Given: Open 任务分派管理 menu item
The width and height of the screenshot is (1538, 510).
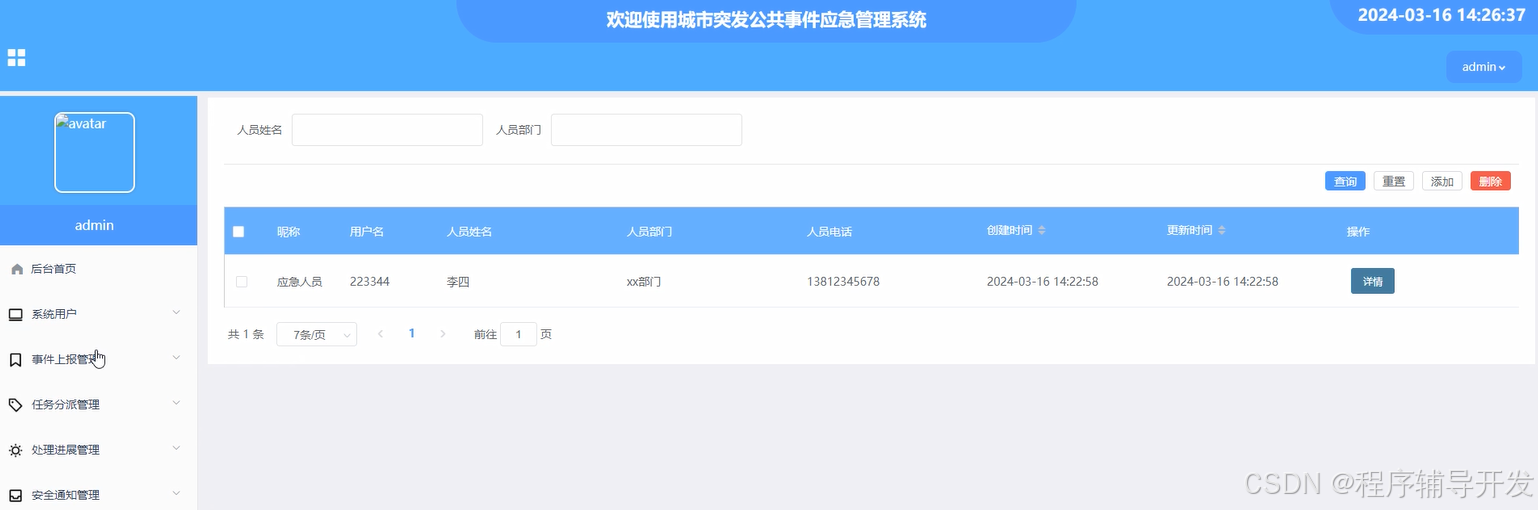Looking at the screenshot, I should [x=98, y=404].
